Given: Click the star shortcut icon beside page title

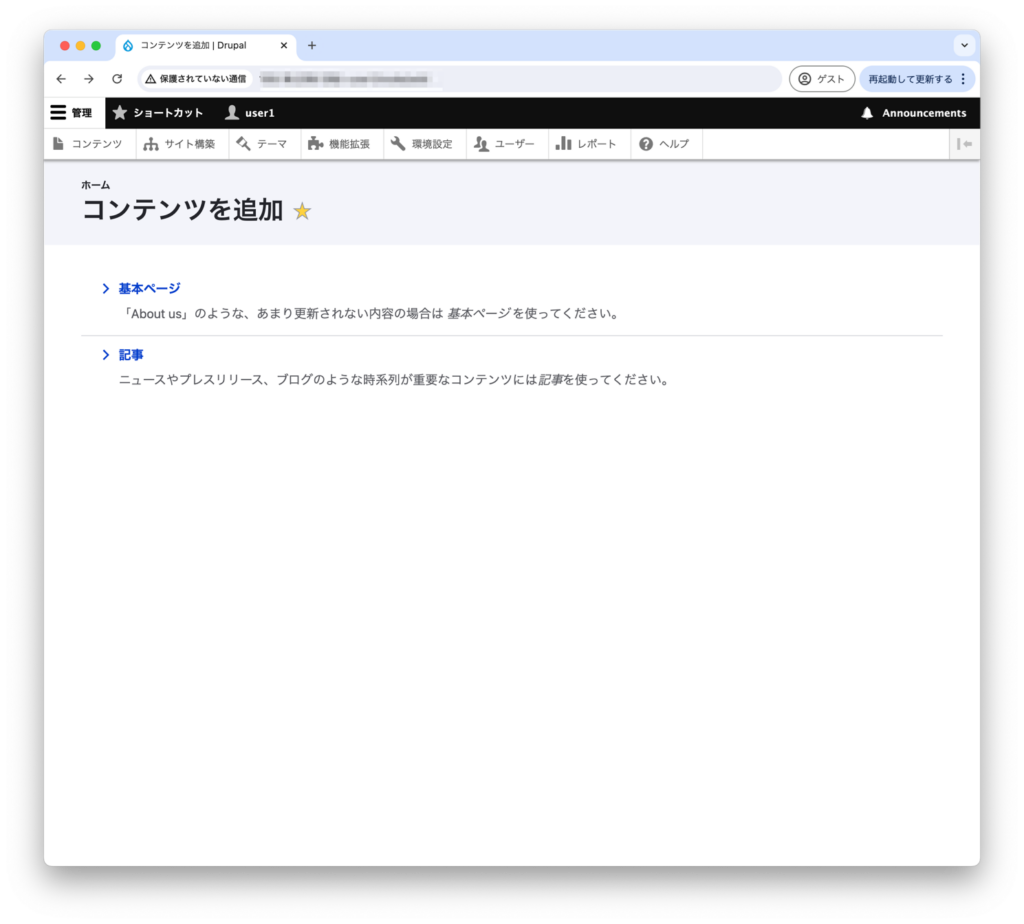Looking at the screenshot, I should (302, 211).
